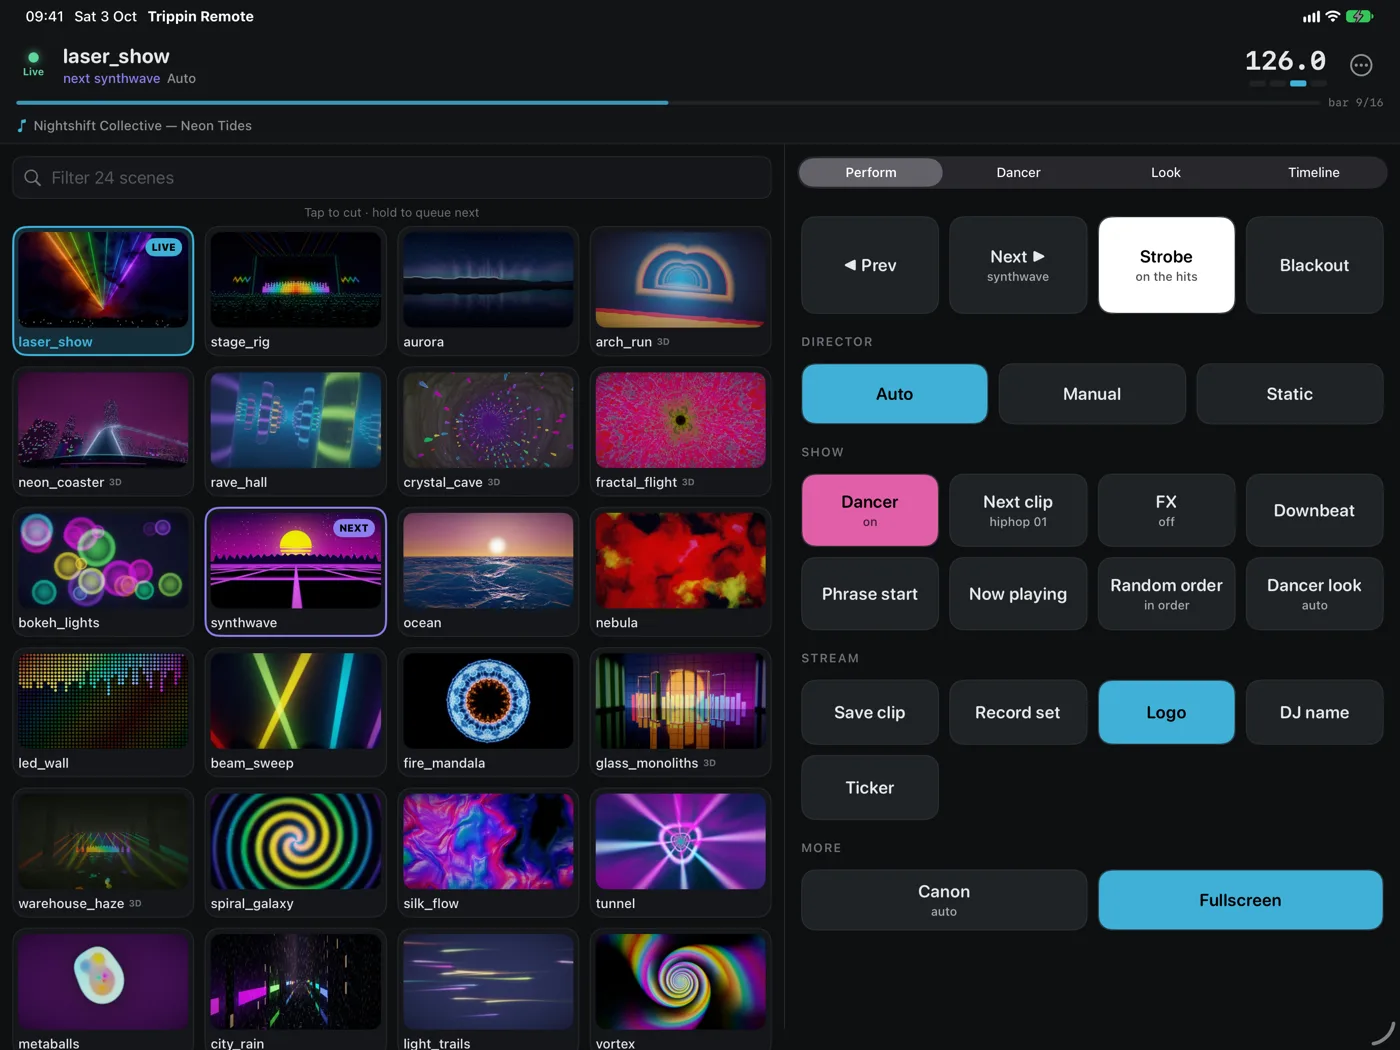
Task: Go to the Prev scene
Action: tap(870, 265)
